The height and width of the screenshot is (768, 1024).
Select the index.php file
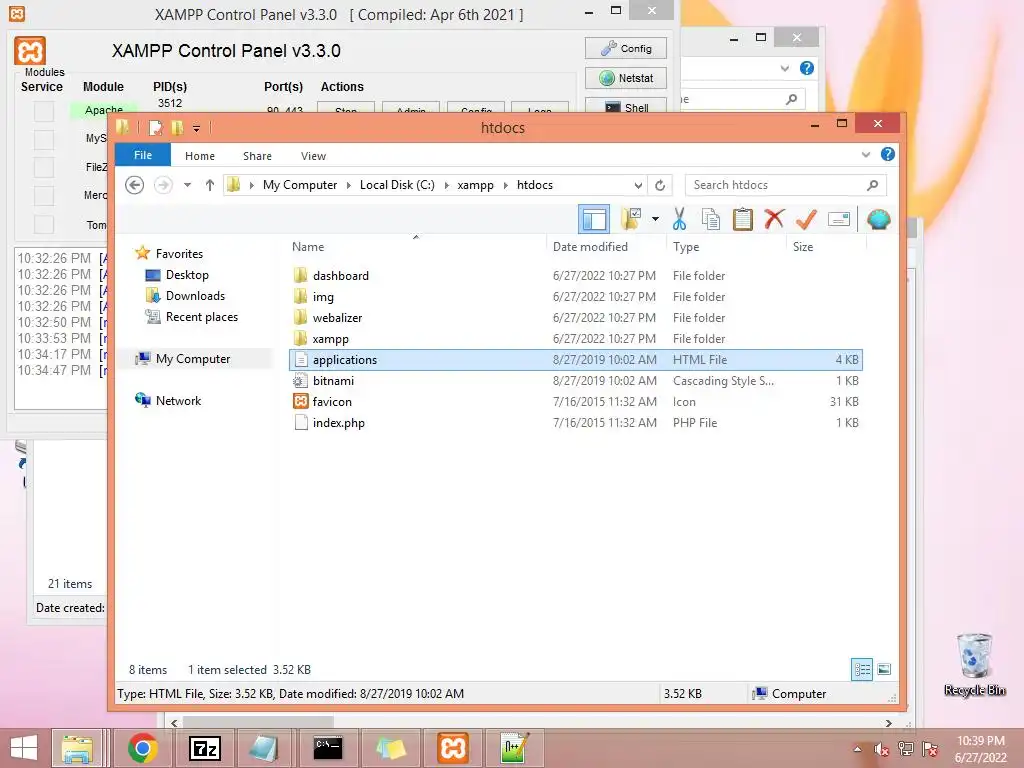click(575, 423)
